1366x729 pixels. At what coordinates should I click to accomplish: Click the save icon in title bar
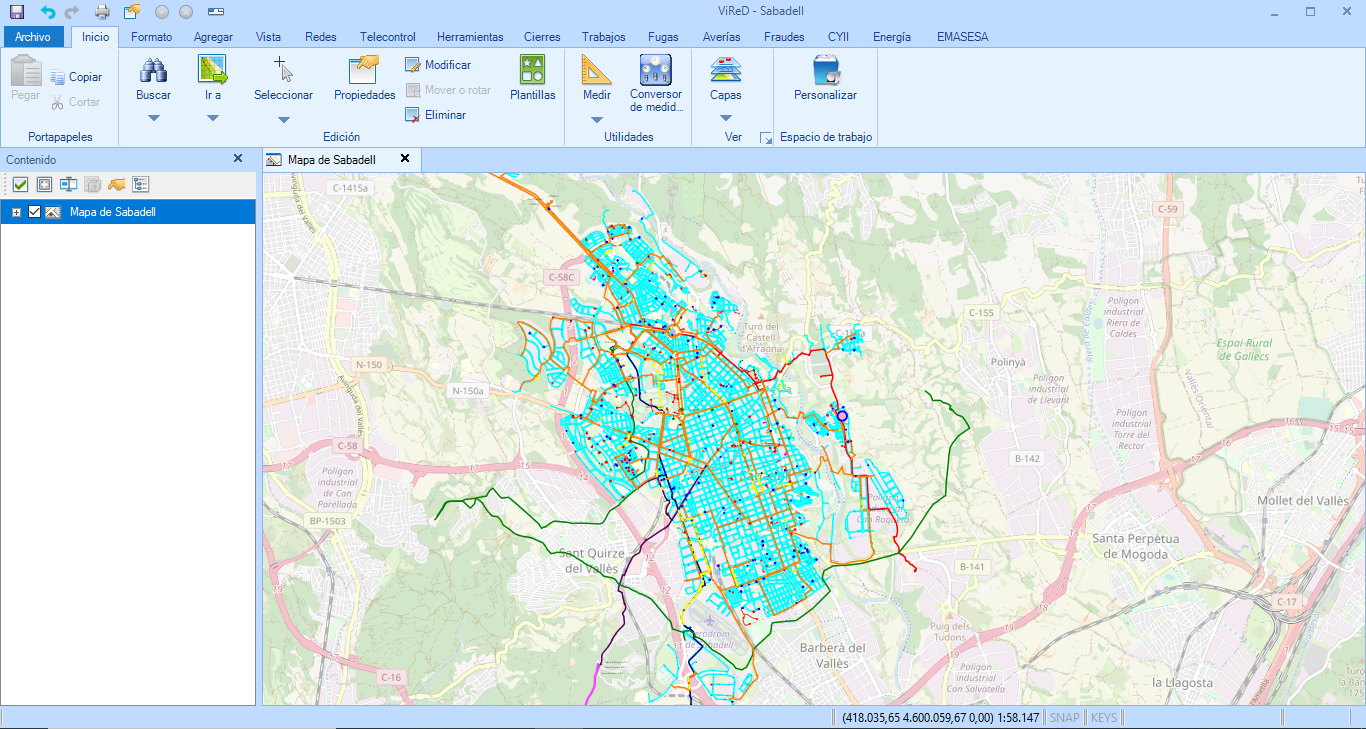click(17, 12)
